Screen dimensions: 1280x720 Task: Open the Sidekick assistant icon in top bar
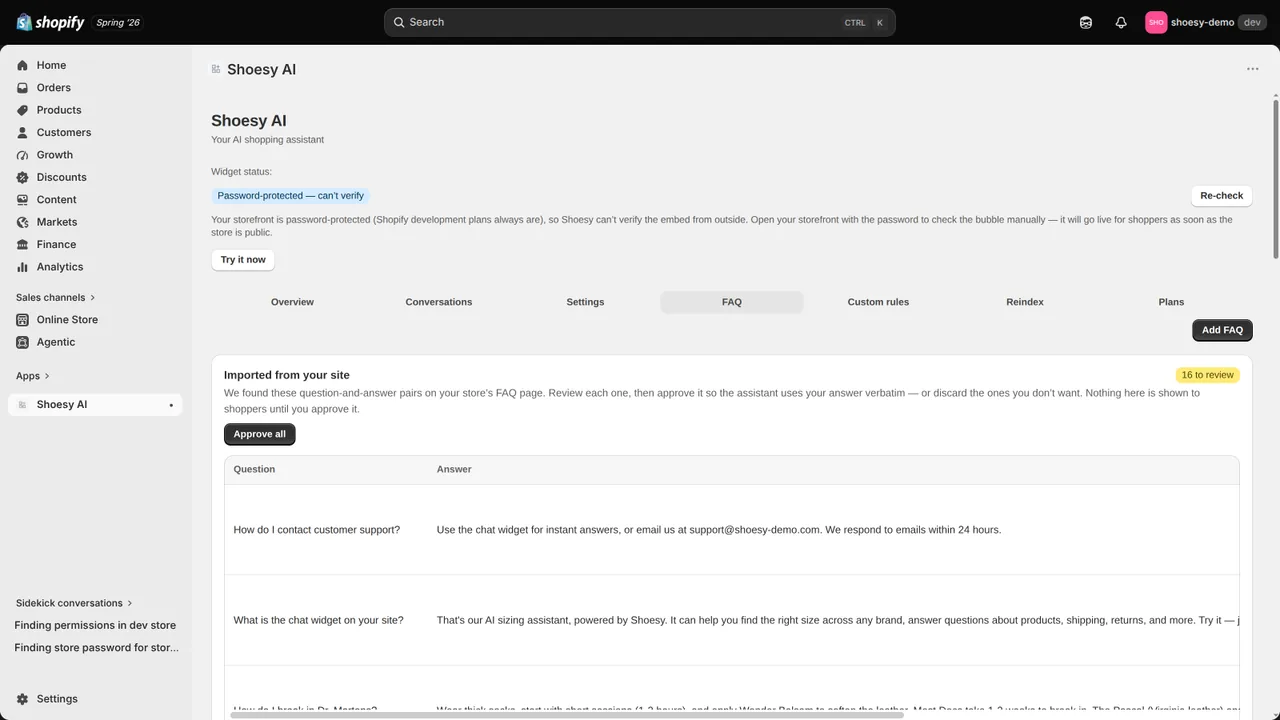1086,22
